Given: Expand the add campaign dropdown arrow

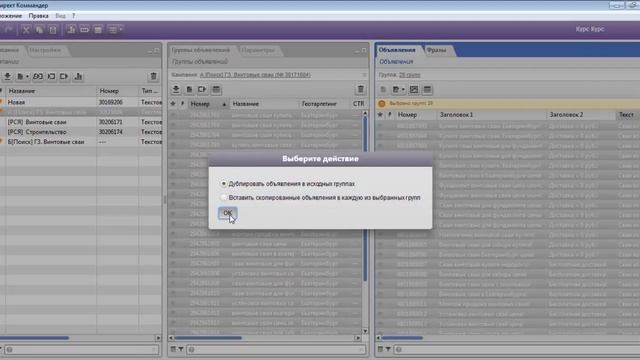Looking at the screenshot, I should [x=27, y=77].
